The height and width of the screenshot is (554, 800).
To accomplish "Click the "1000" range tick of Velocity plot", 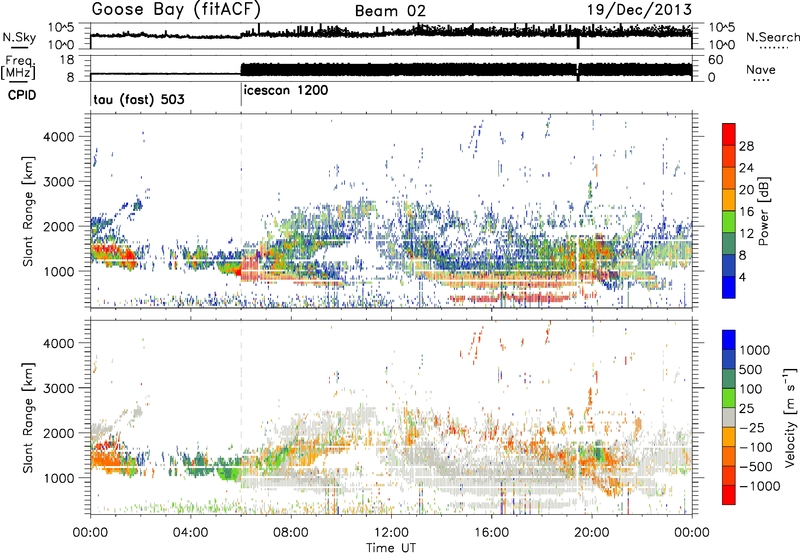I will click(58, 478).
